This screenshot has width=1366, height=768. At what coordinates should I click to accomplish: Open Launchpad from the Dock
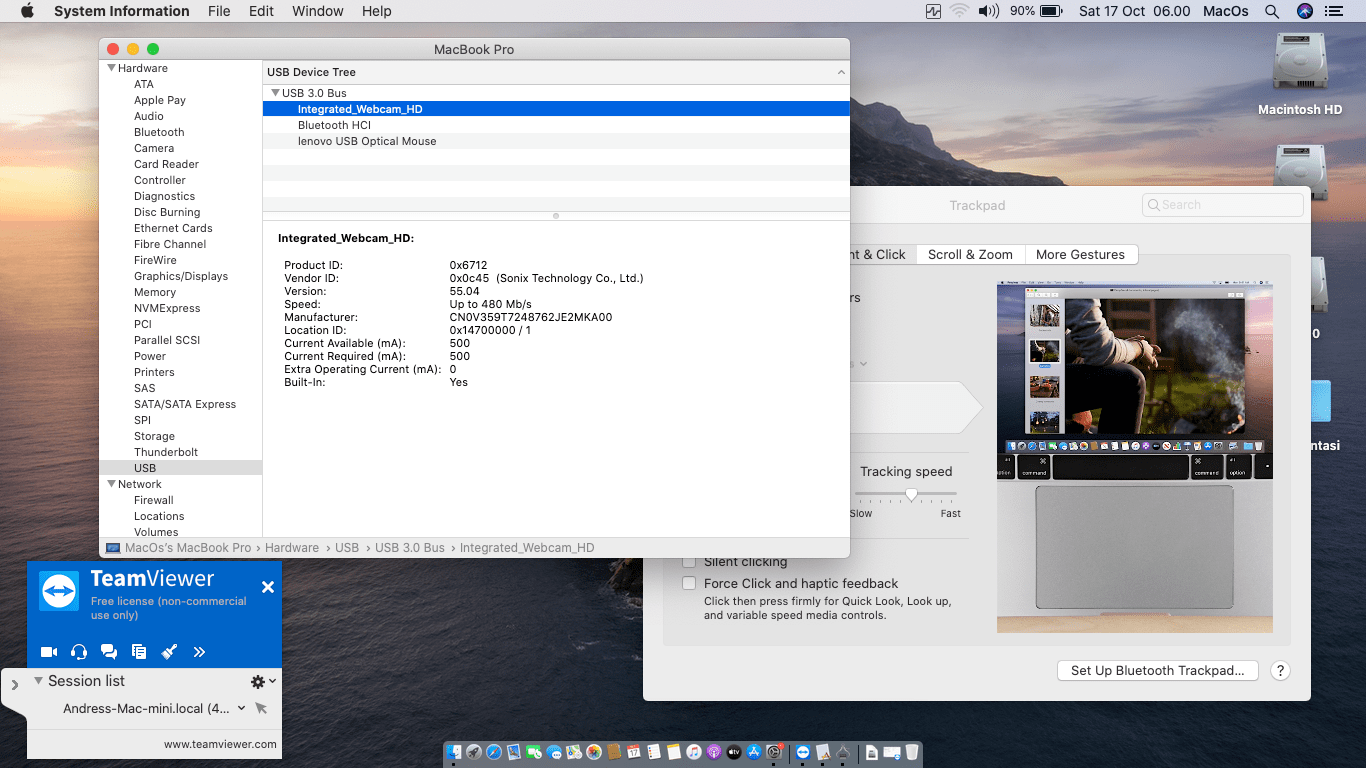click(x=474, y=752)
